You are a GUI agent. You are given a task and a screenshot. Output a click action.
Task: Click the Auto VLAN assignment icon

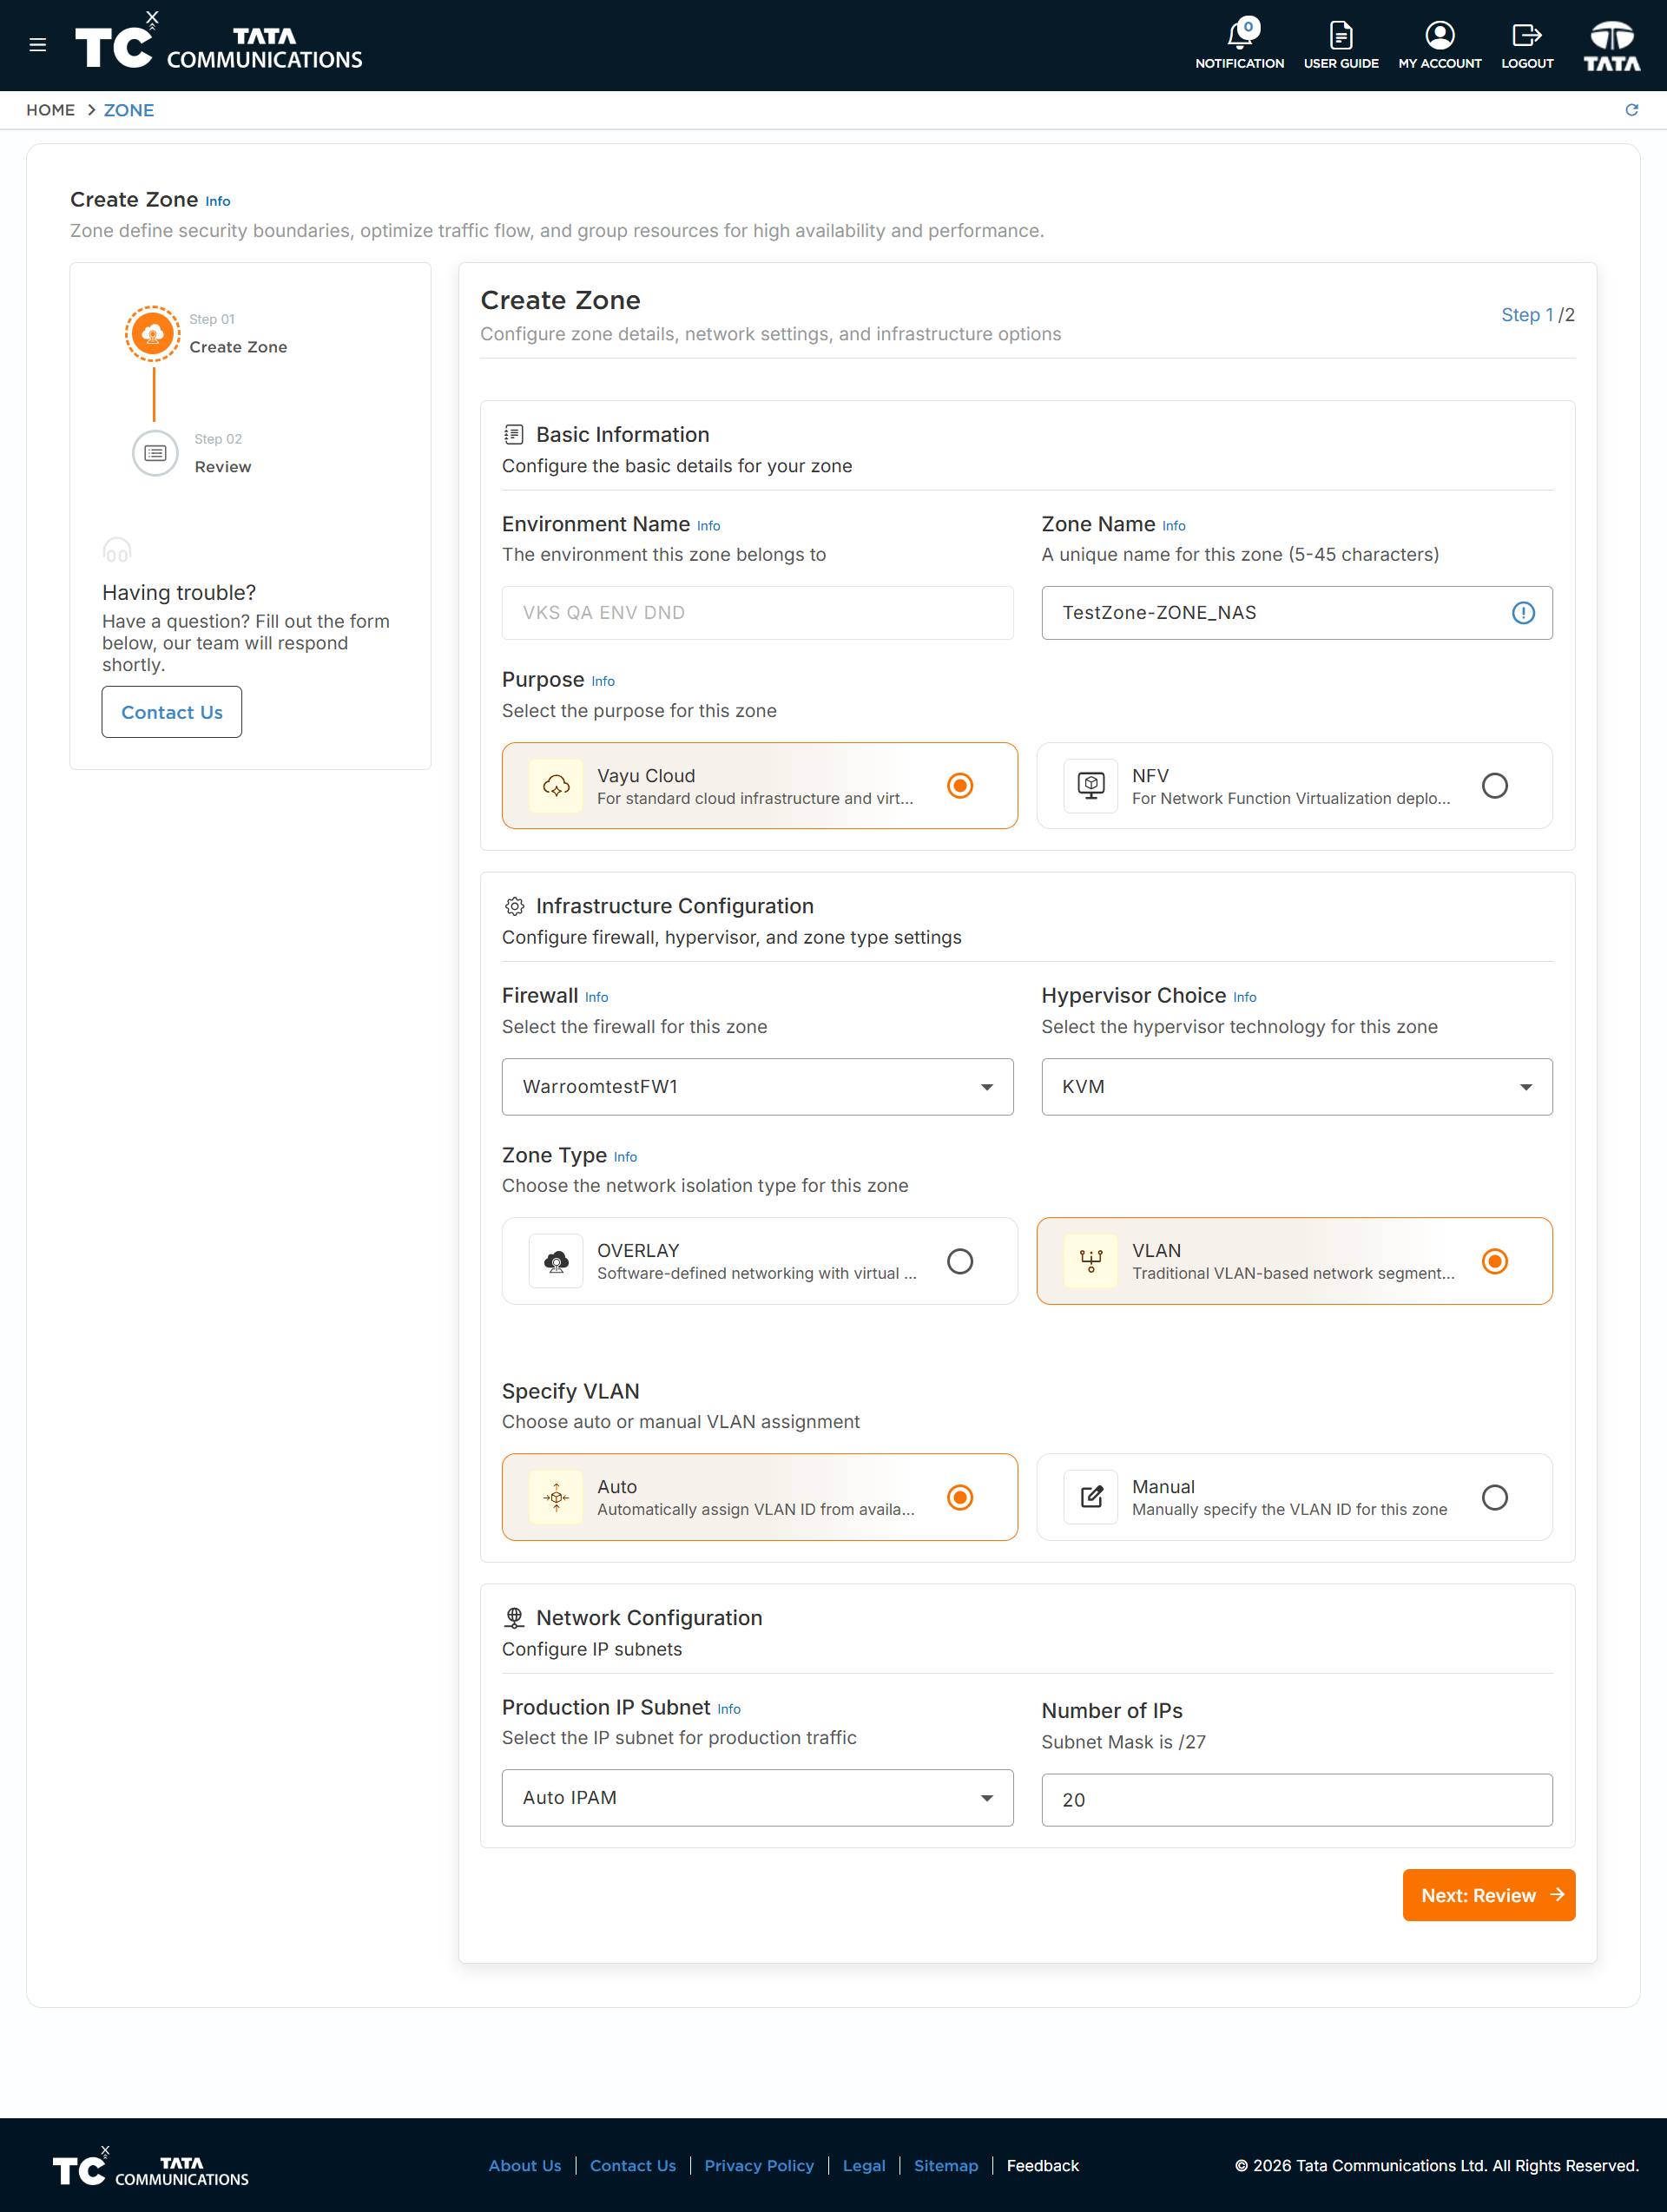[x=556, y=1497]
